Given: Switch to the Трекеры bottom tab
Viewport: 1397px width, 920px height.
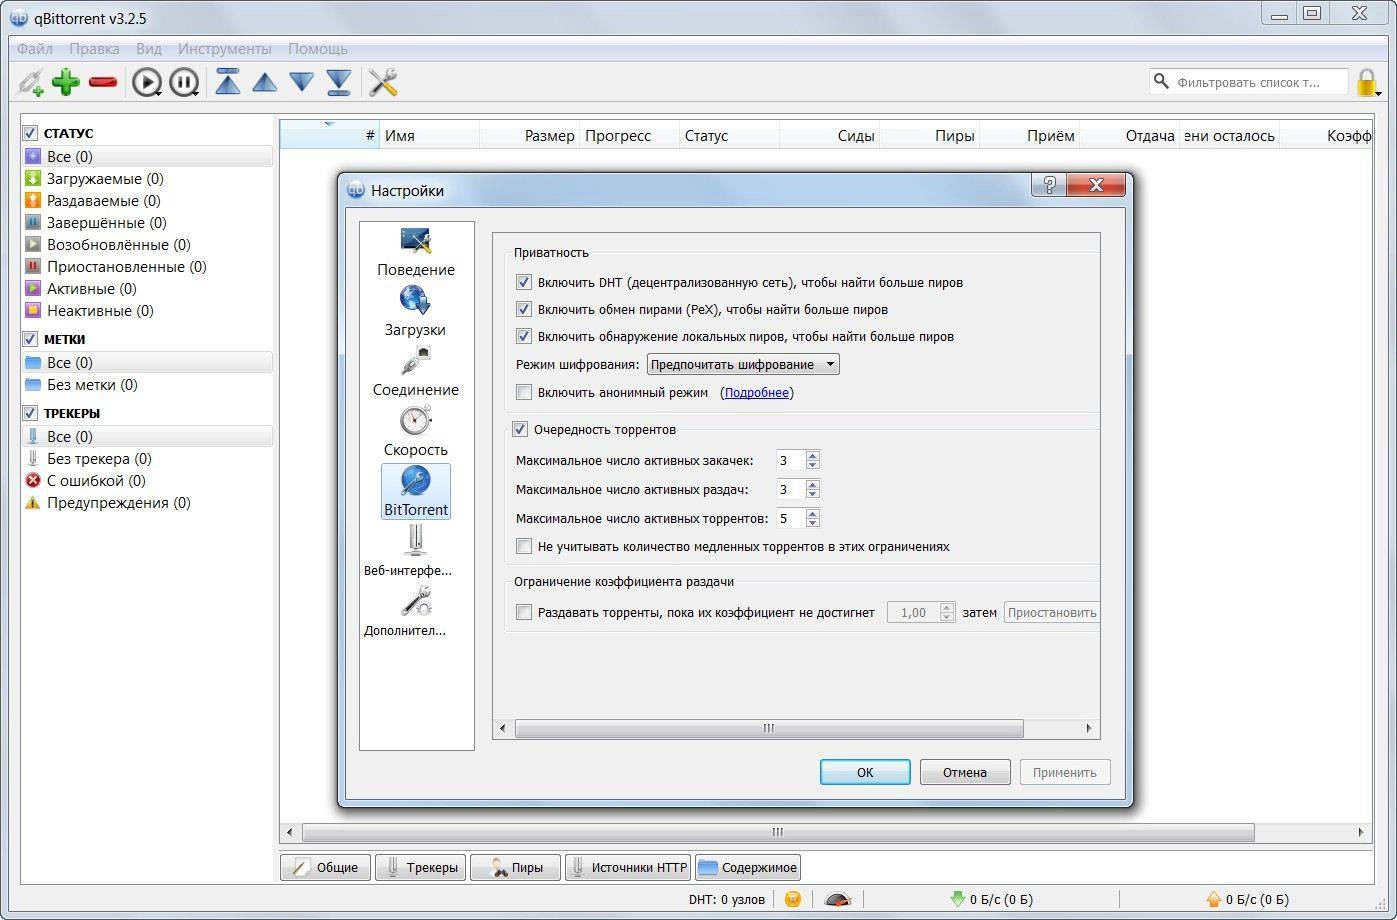Looking at the screenshot, I should click(420, 867).
